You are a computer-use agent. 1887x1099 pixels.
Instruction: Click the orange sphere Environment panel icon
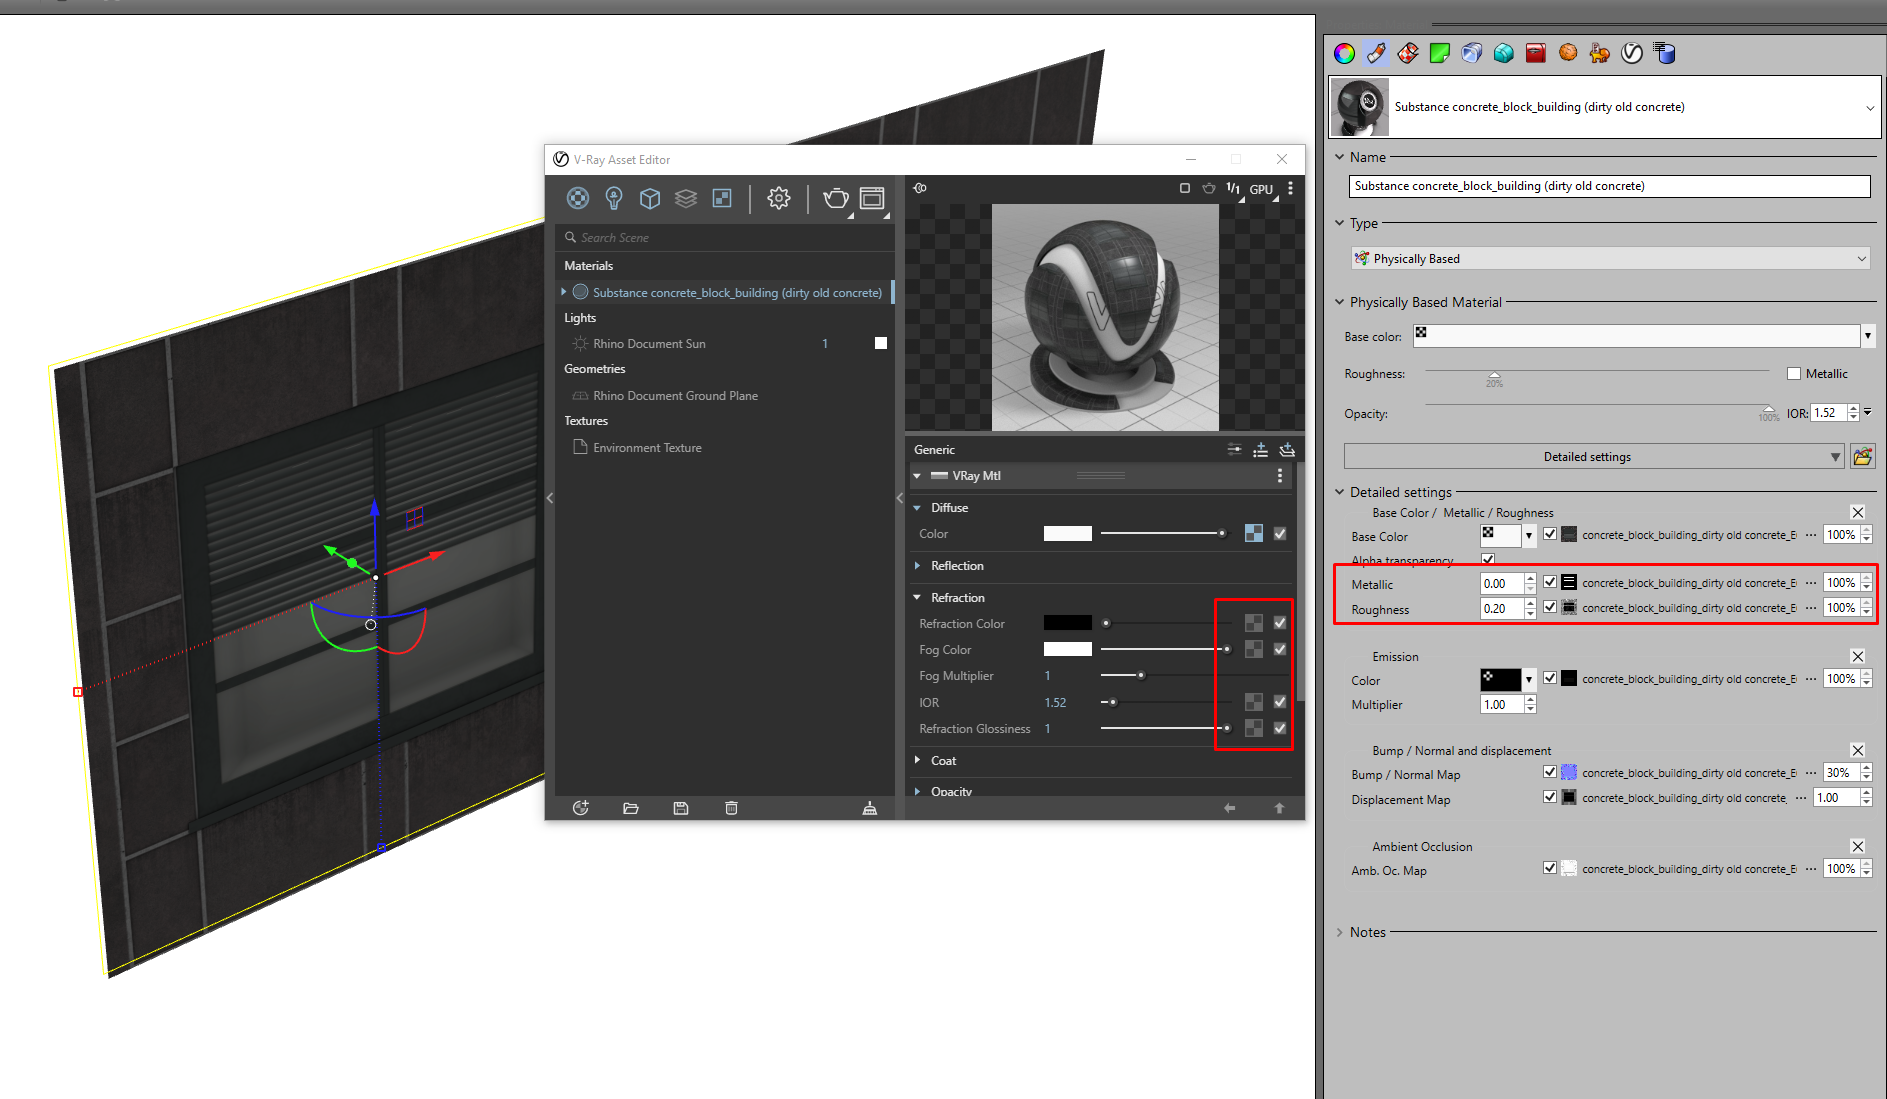pos(1568,53)
